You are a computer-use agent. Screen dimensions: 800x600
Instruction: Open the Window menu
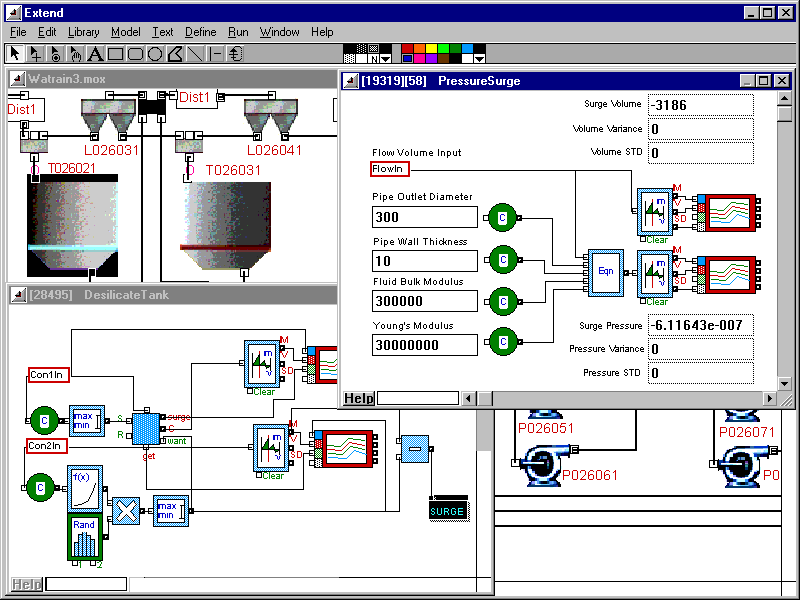point(280,32)
